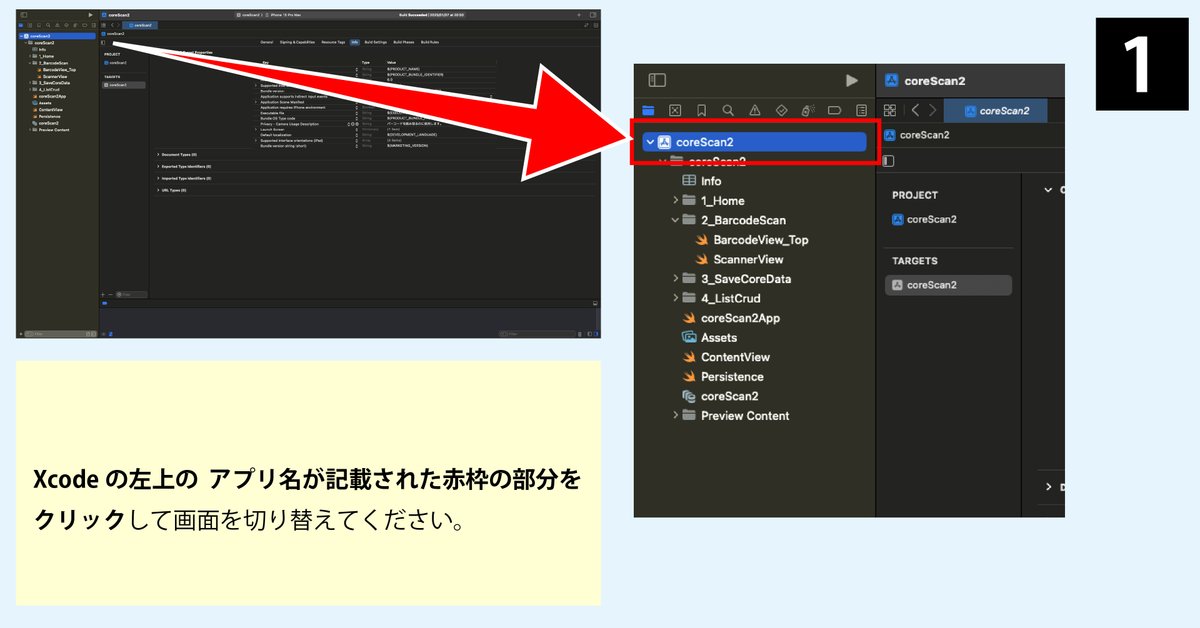Open the Source Control navigator in enlarged panel
The height and width of the screenshot is (628, 1200).
coord(675,110)
